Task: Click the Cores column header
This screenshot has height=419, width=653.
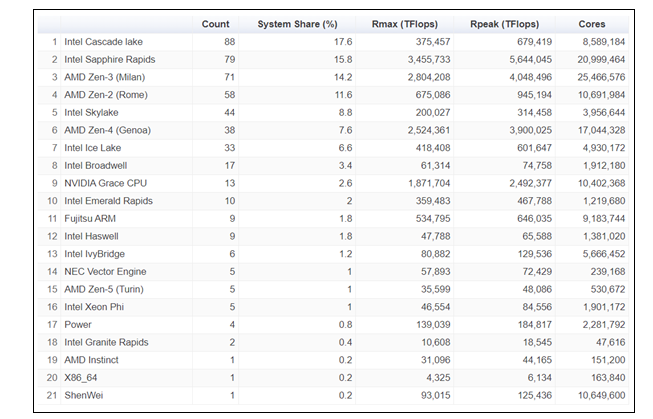Action: (x=591, y=24)
